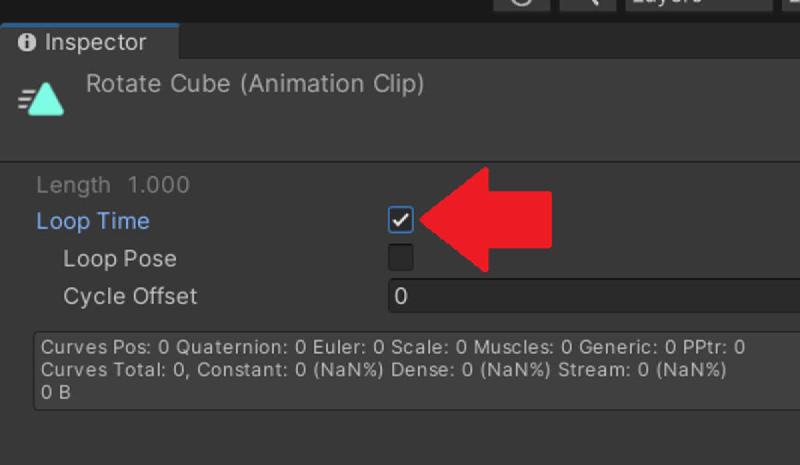Click the Cycle Offset input field
This screenshot has height=465, width=800.
coord(594,296)
